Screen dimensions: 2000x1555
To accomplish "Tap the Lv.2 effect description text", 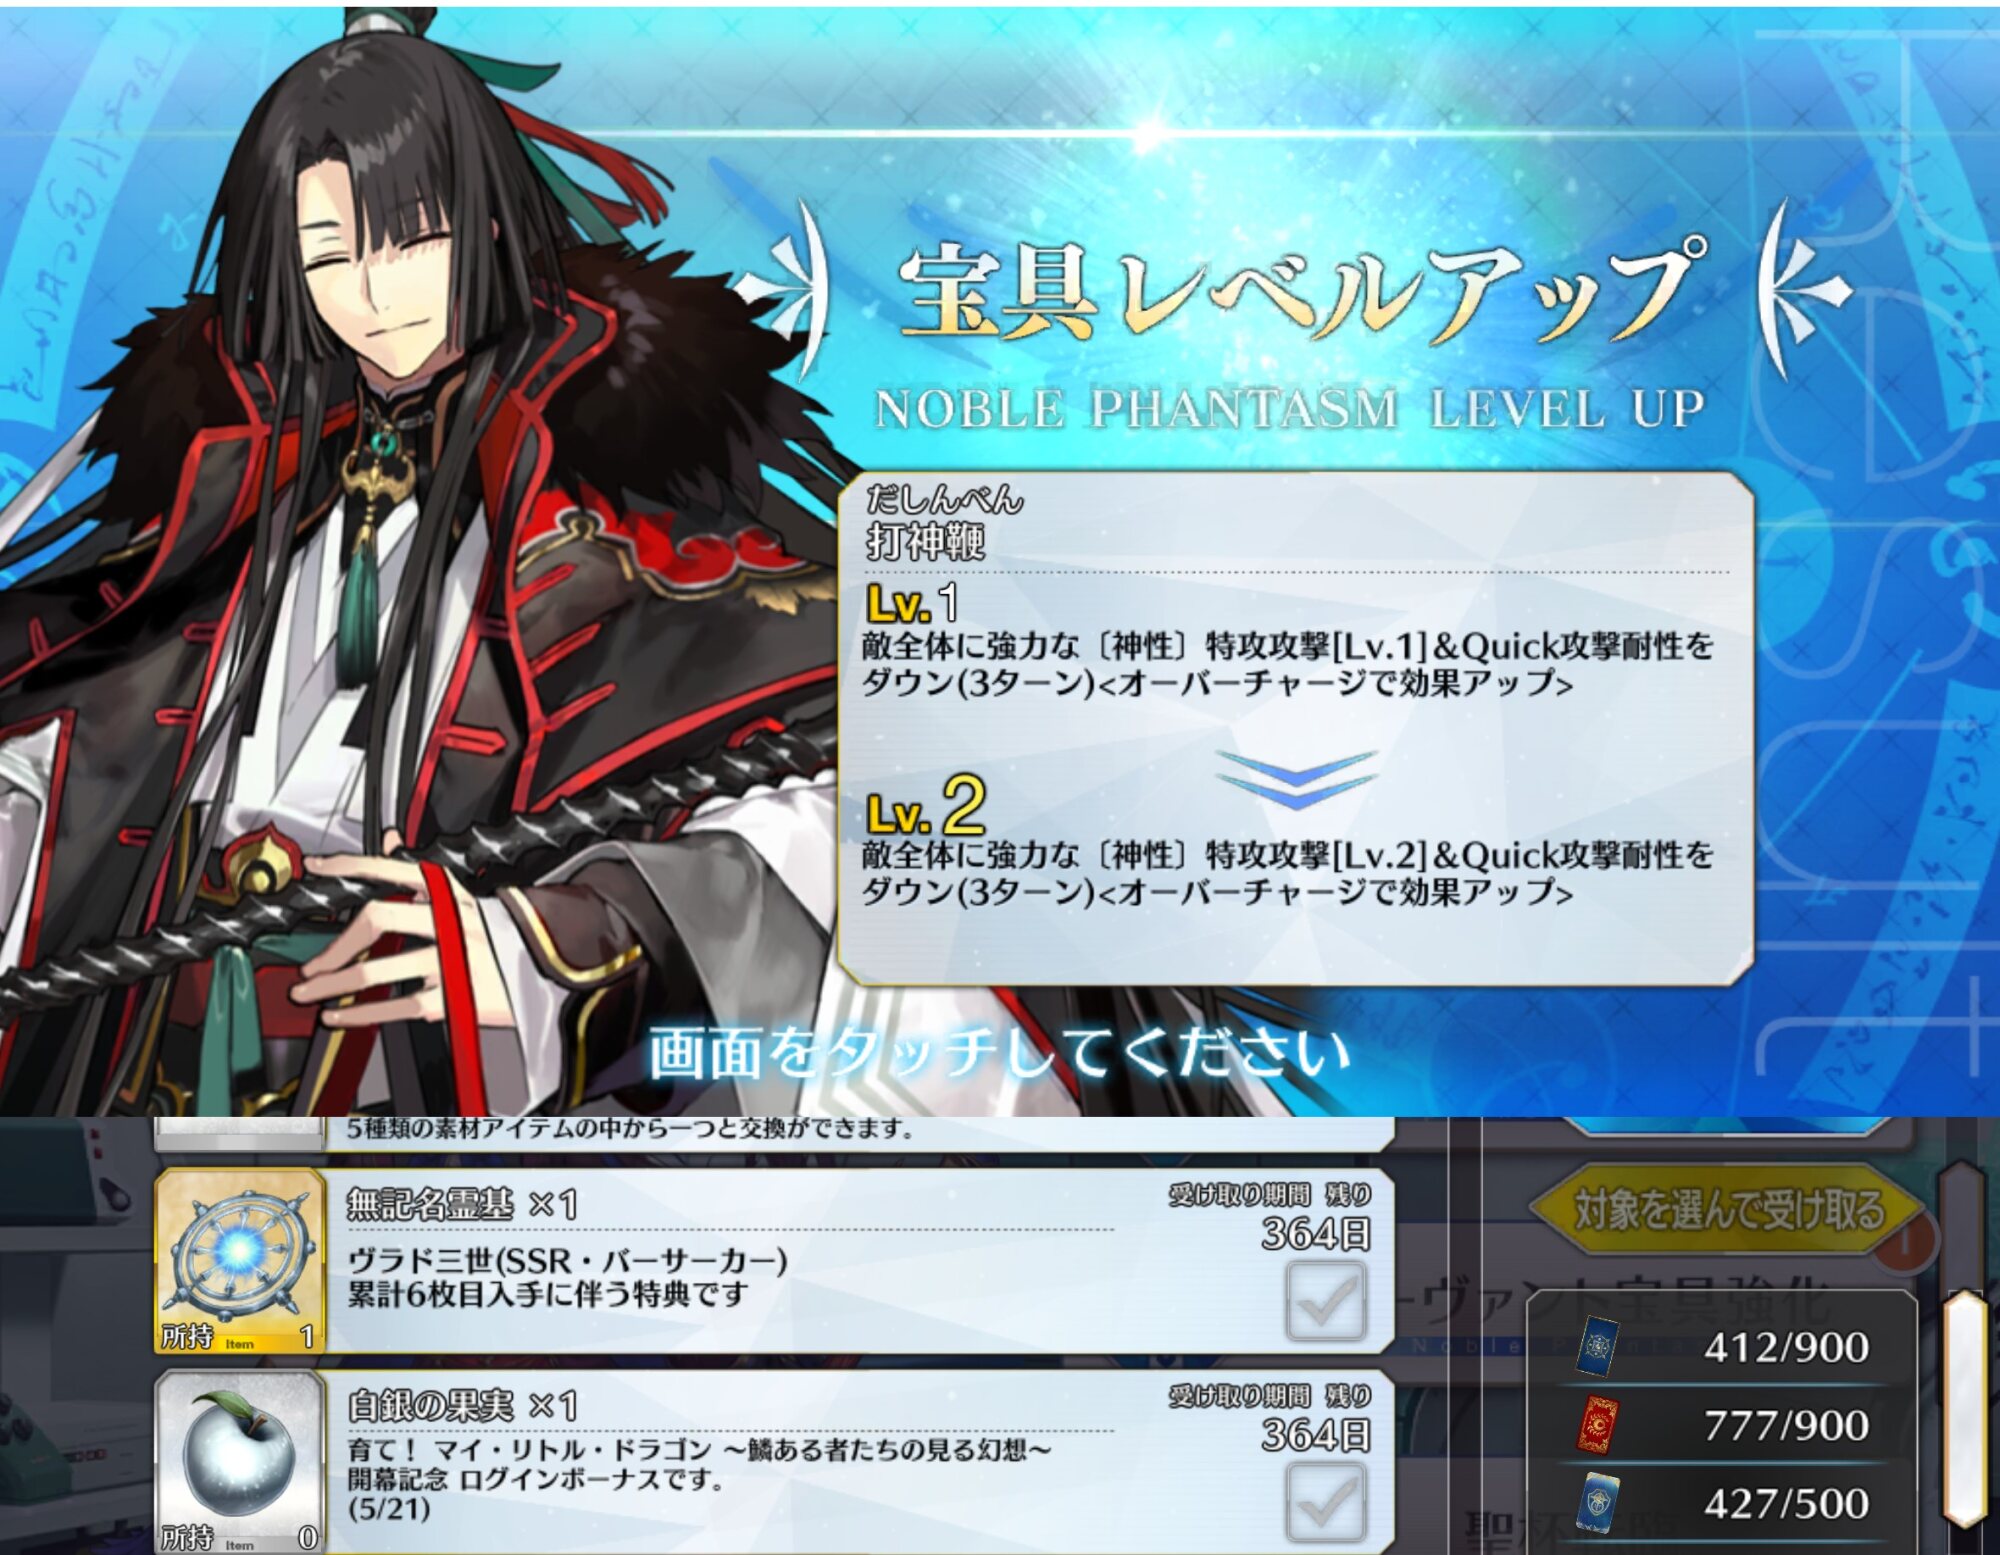I will [1287, 873].
